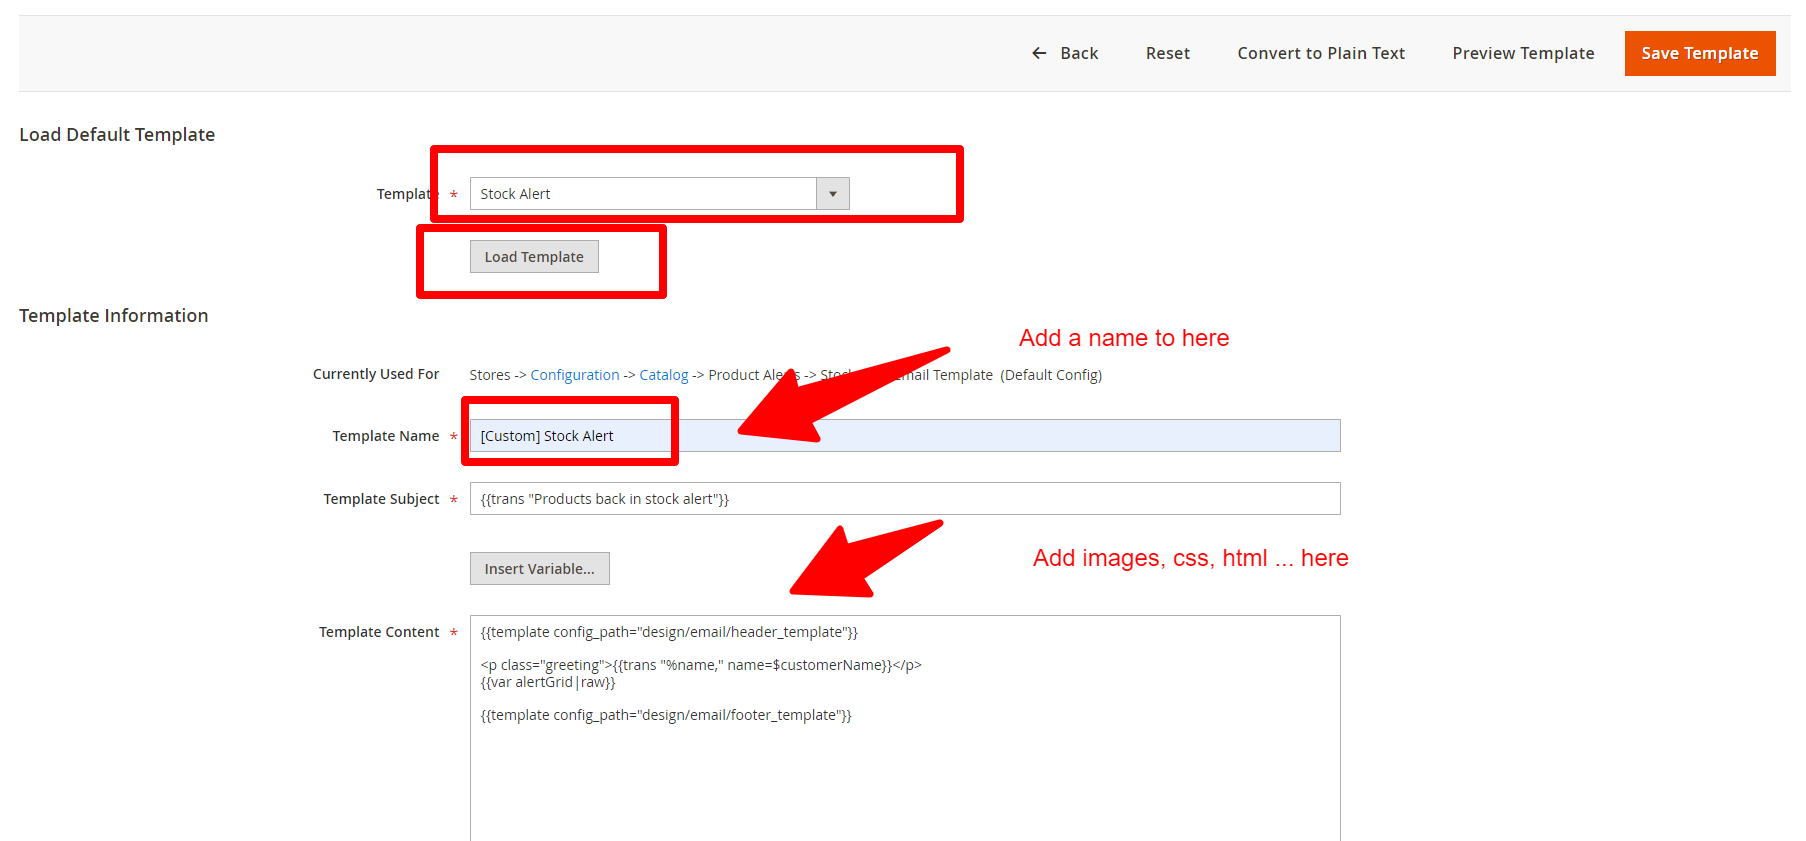The width and height of the screenshot is (1806, 841).
Task: Click the Template Content label
Action: pyautogui.click(x=379, y=632)
